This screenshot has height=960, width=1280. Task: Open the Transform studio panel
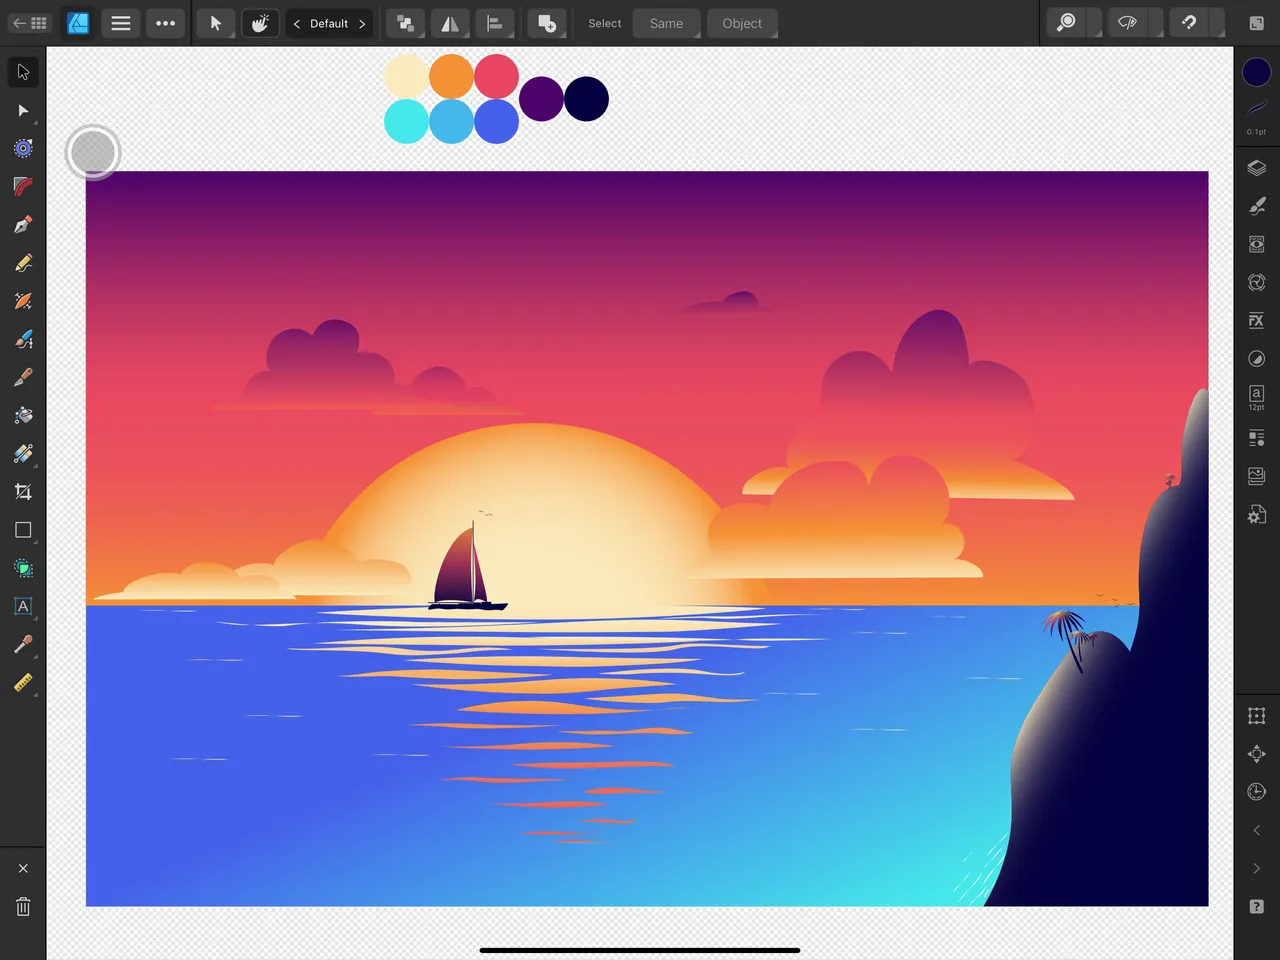pyautogui.click(x=1257, y=716)
